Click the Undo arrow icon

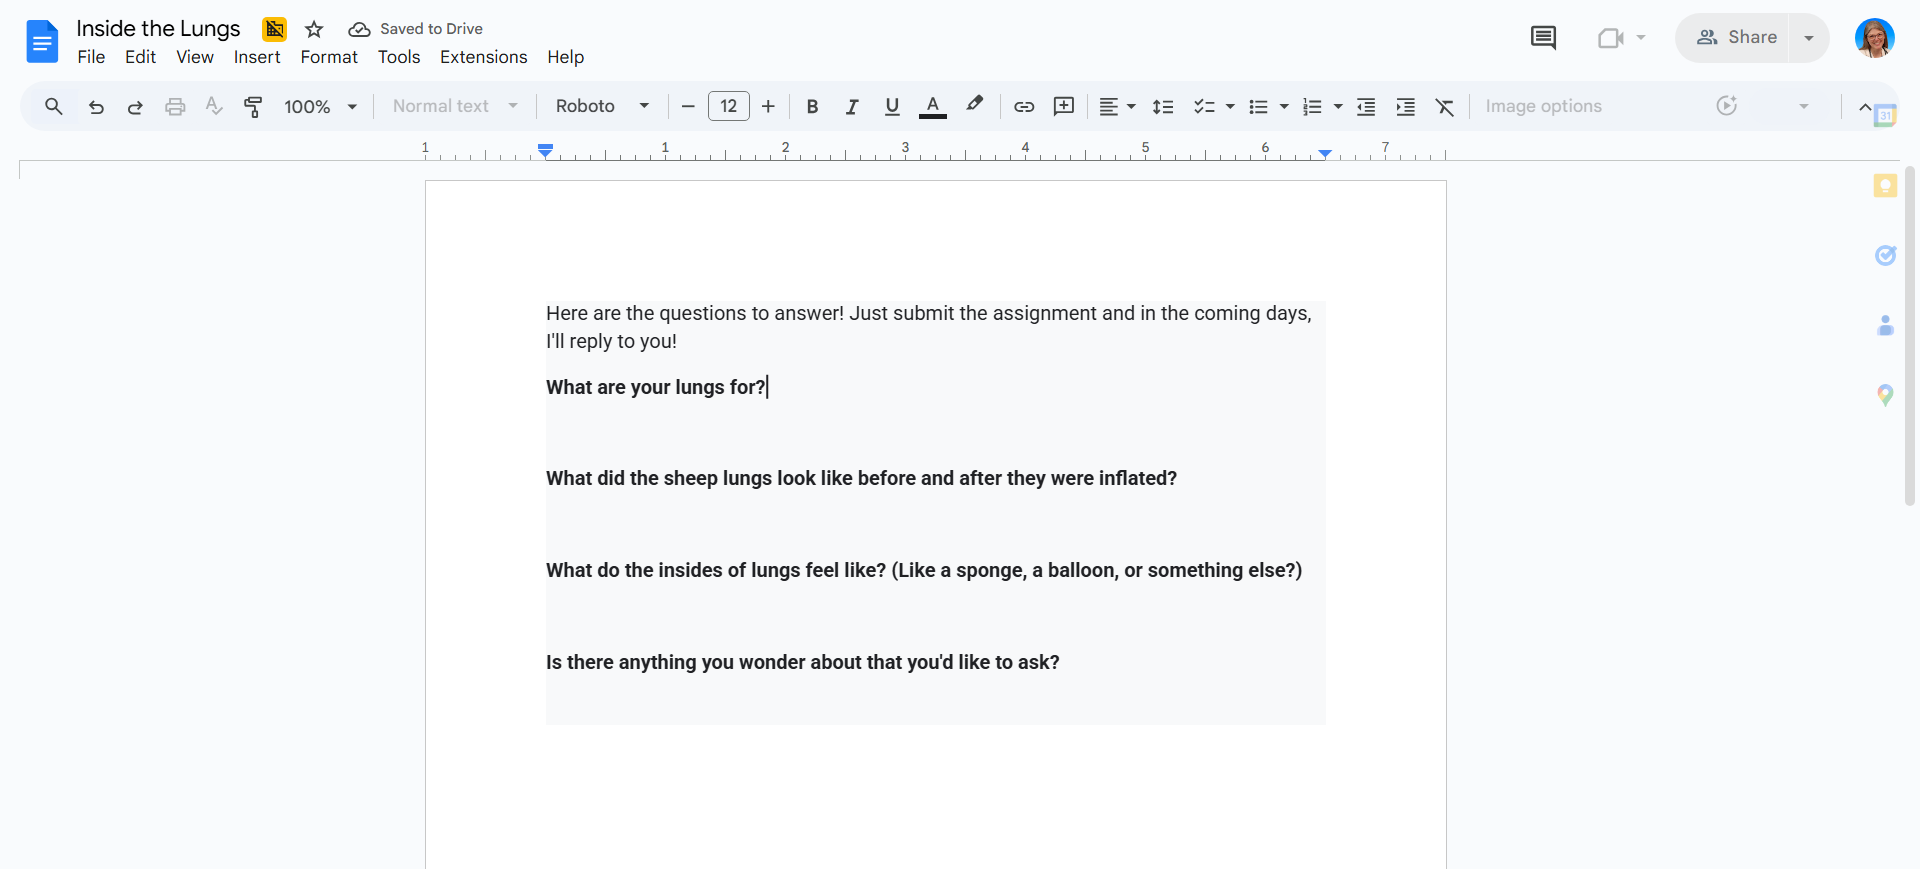96,106
